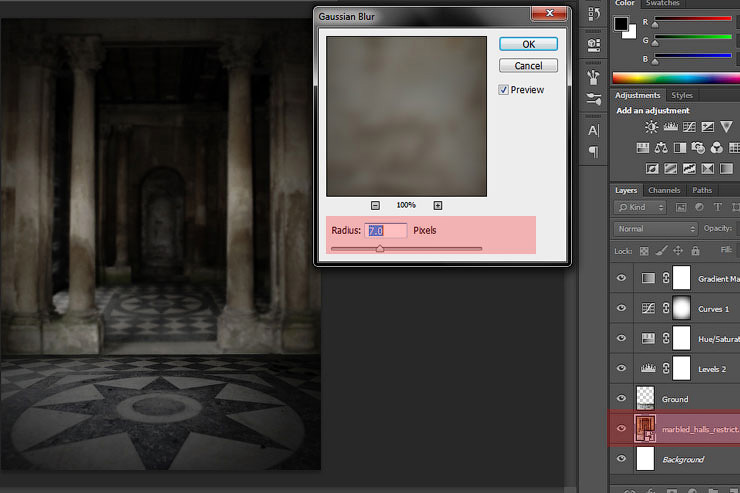
Task: Click the zoom out minus button in preview
Action: (x=375, y=205)
